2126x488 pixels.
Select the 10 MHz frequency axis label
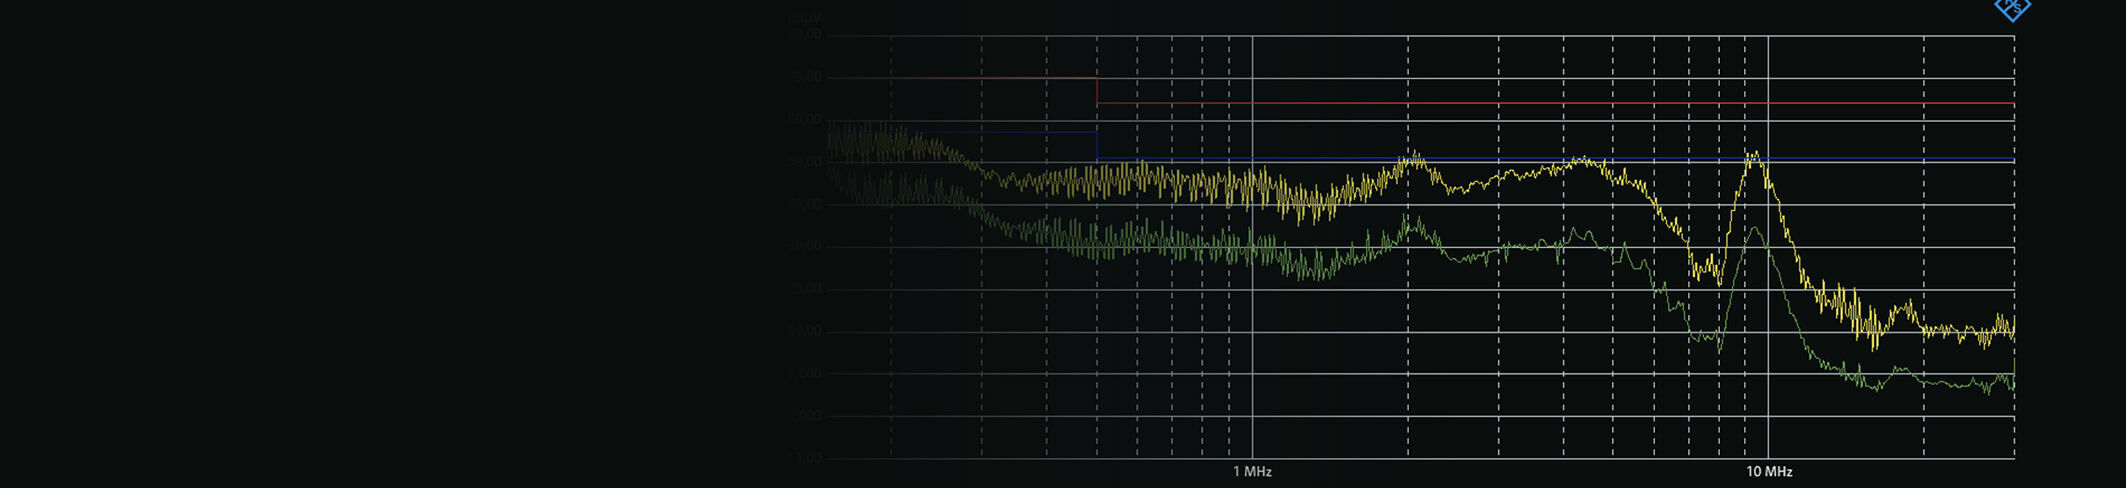[x=1768, y=472]
